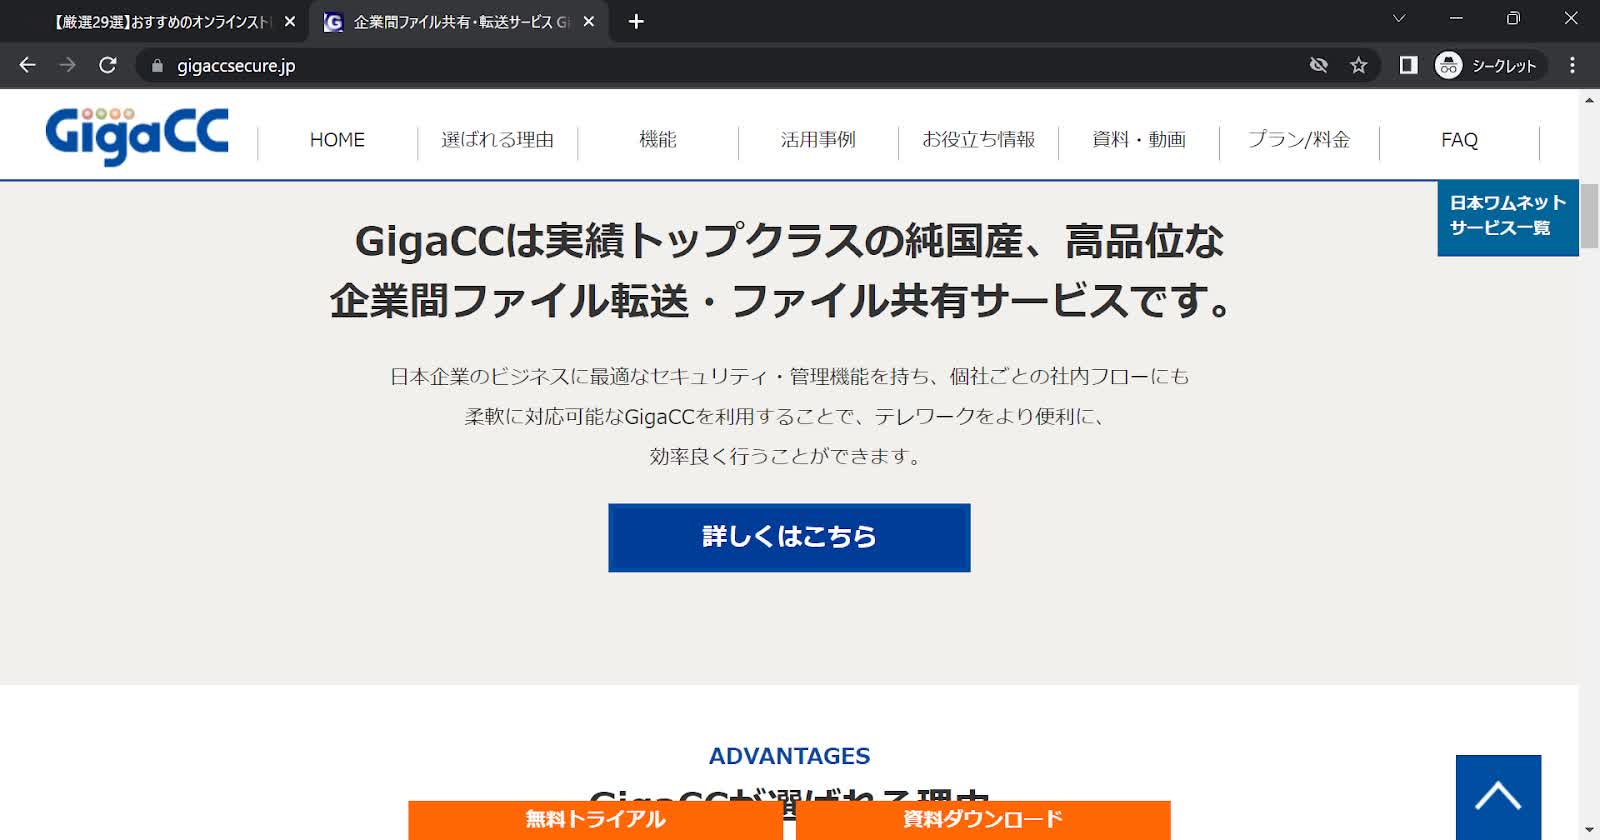Open the 機能 navigation item
The width and height of the screenshot is (1600, 840).
658,140
